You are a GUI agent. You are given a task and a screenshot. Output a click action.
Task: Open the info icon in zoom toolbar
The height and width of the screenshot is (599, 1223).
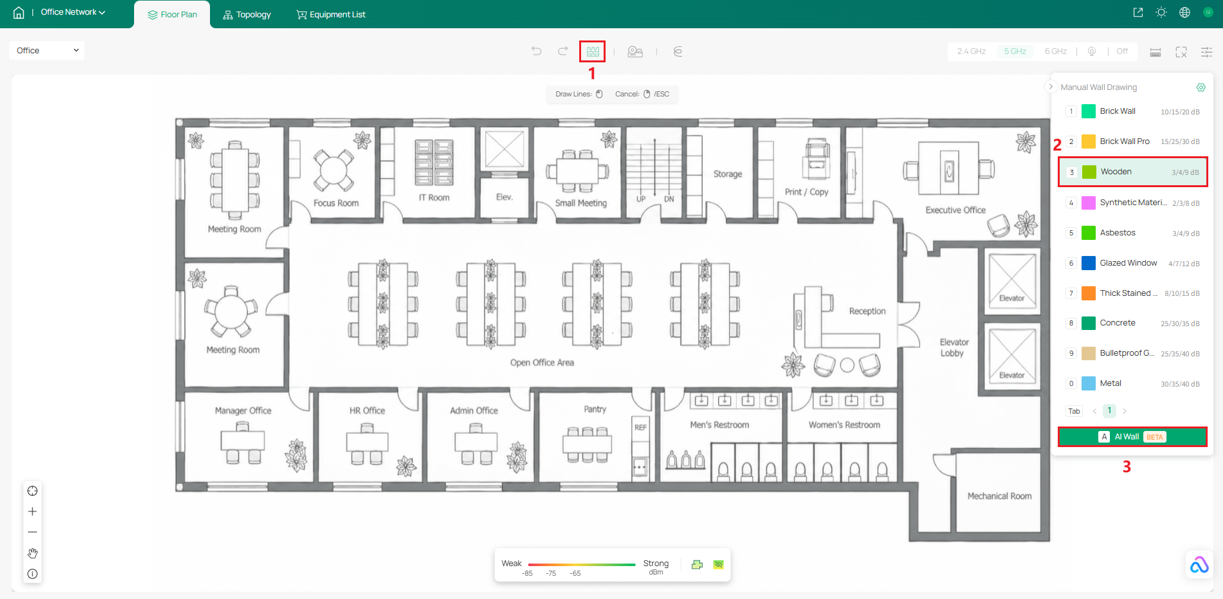point(32,574)
